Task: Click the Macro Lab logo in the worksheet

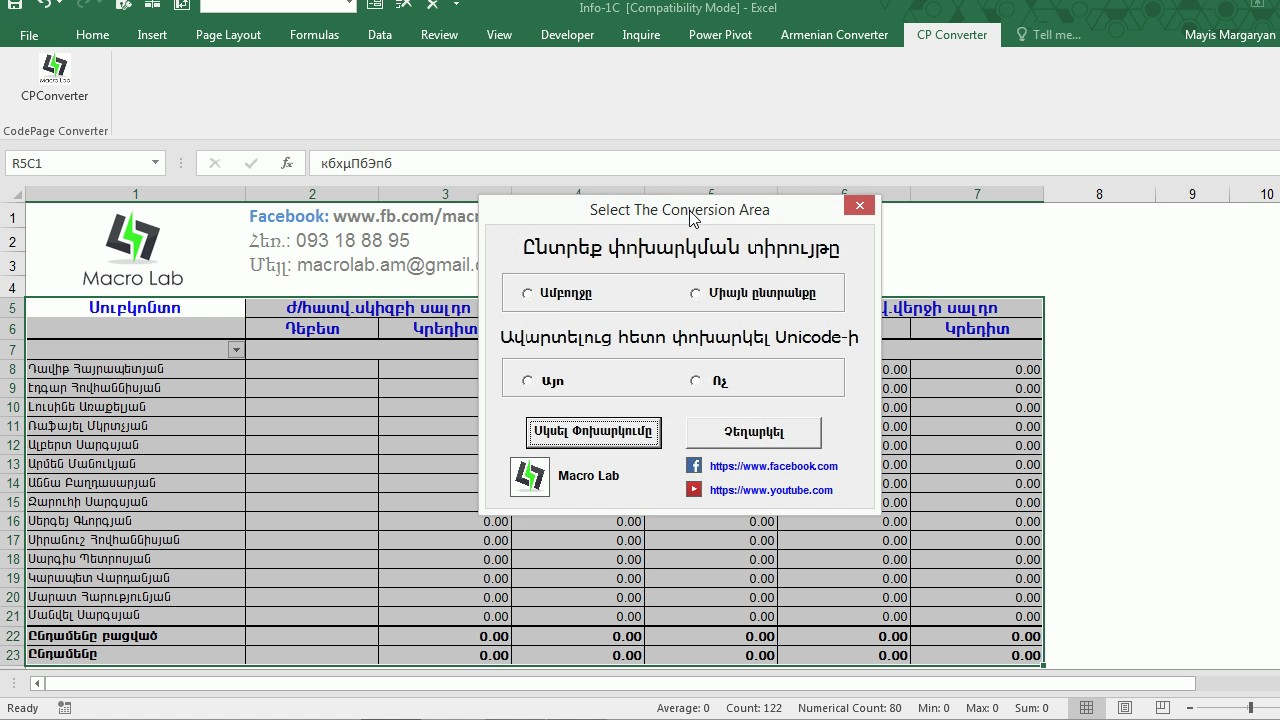Action: click(x=133, y=250)
